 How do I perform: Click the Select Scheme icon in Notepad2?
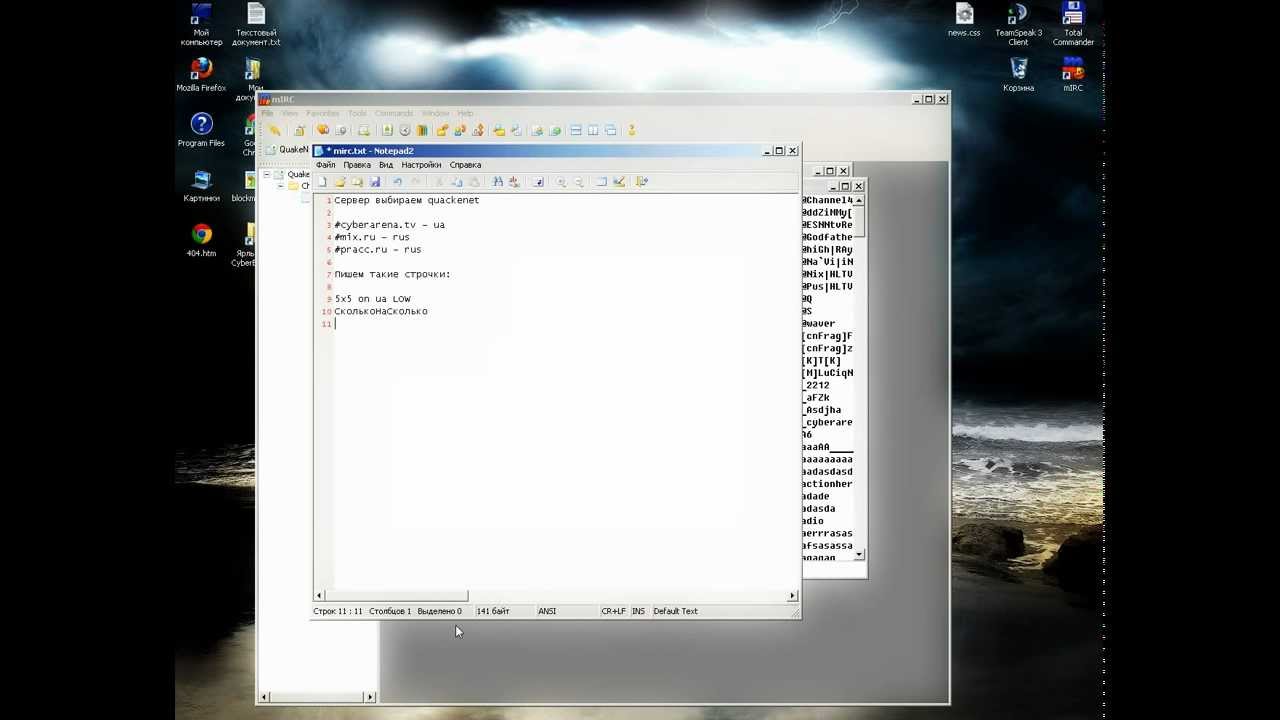point(601,182)
